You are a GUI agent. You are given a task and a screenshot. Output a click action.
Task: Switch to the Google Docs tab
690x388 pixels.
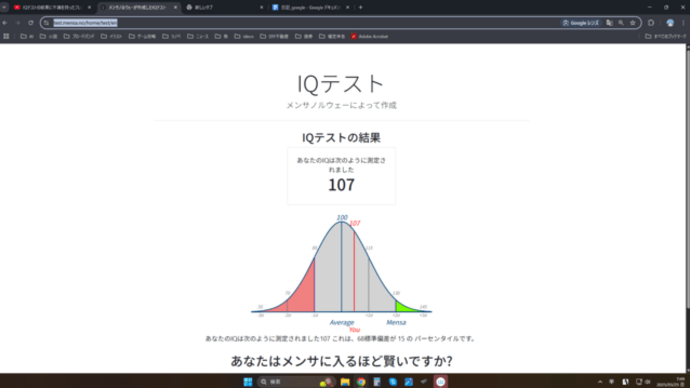click(x=311, y=7)
